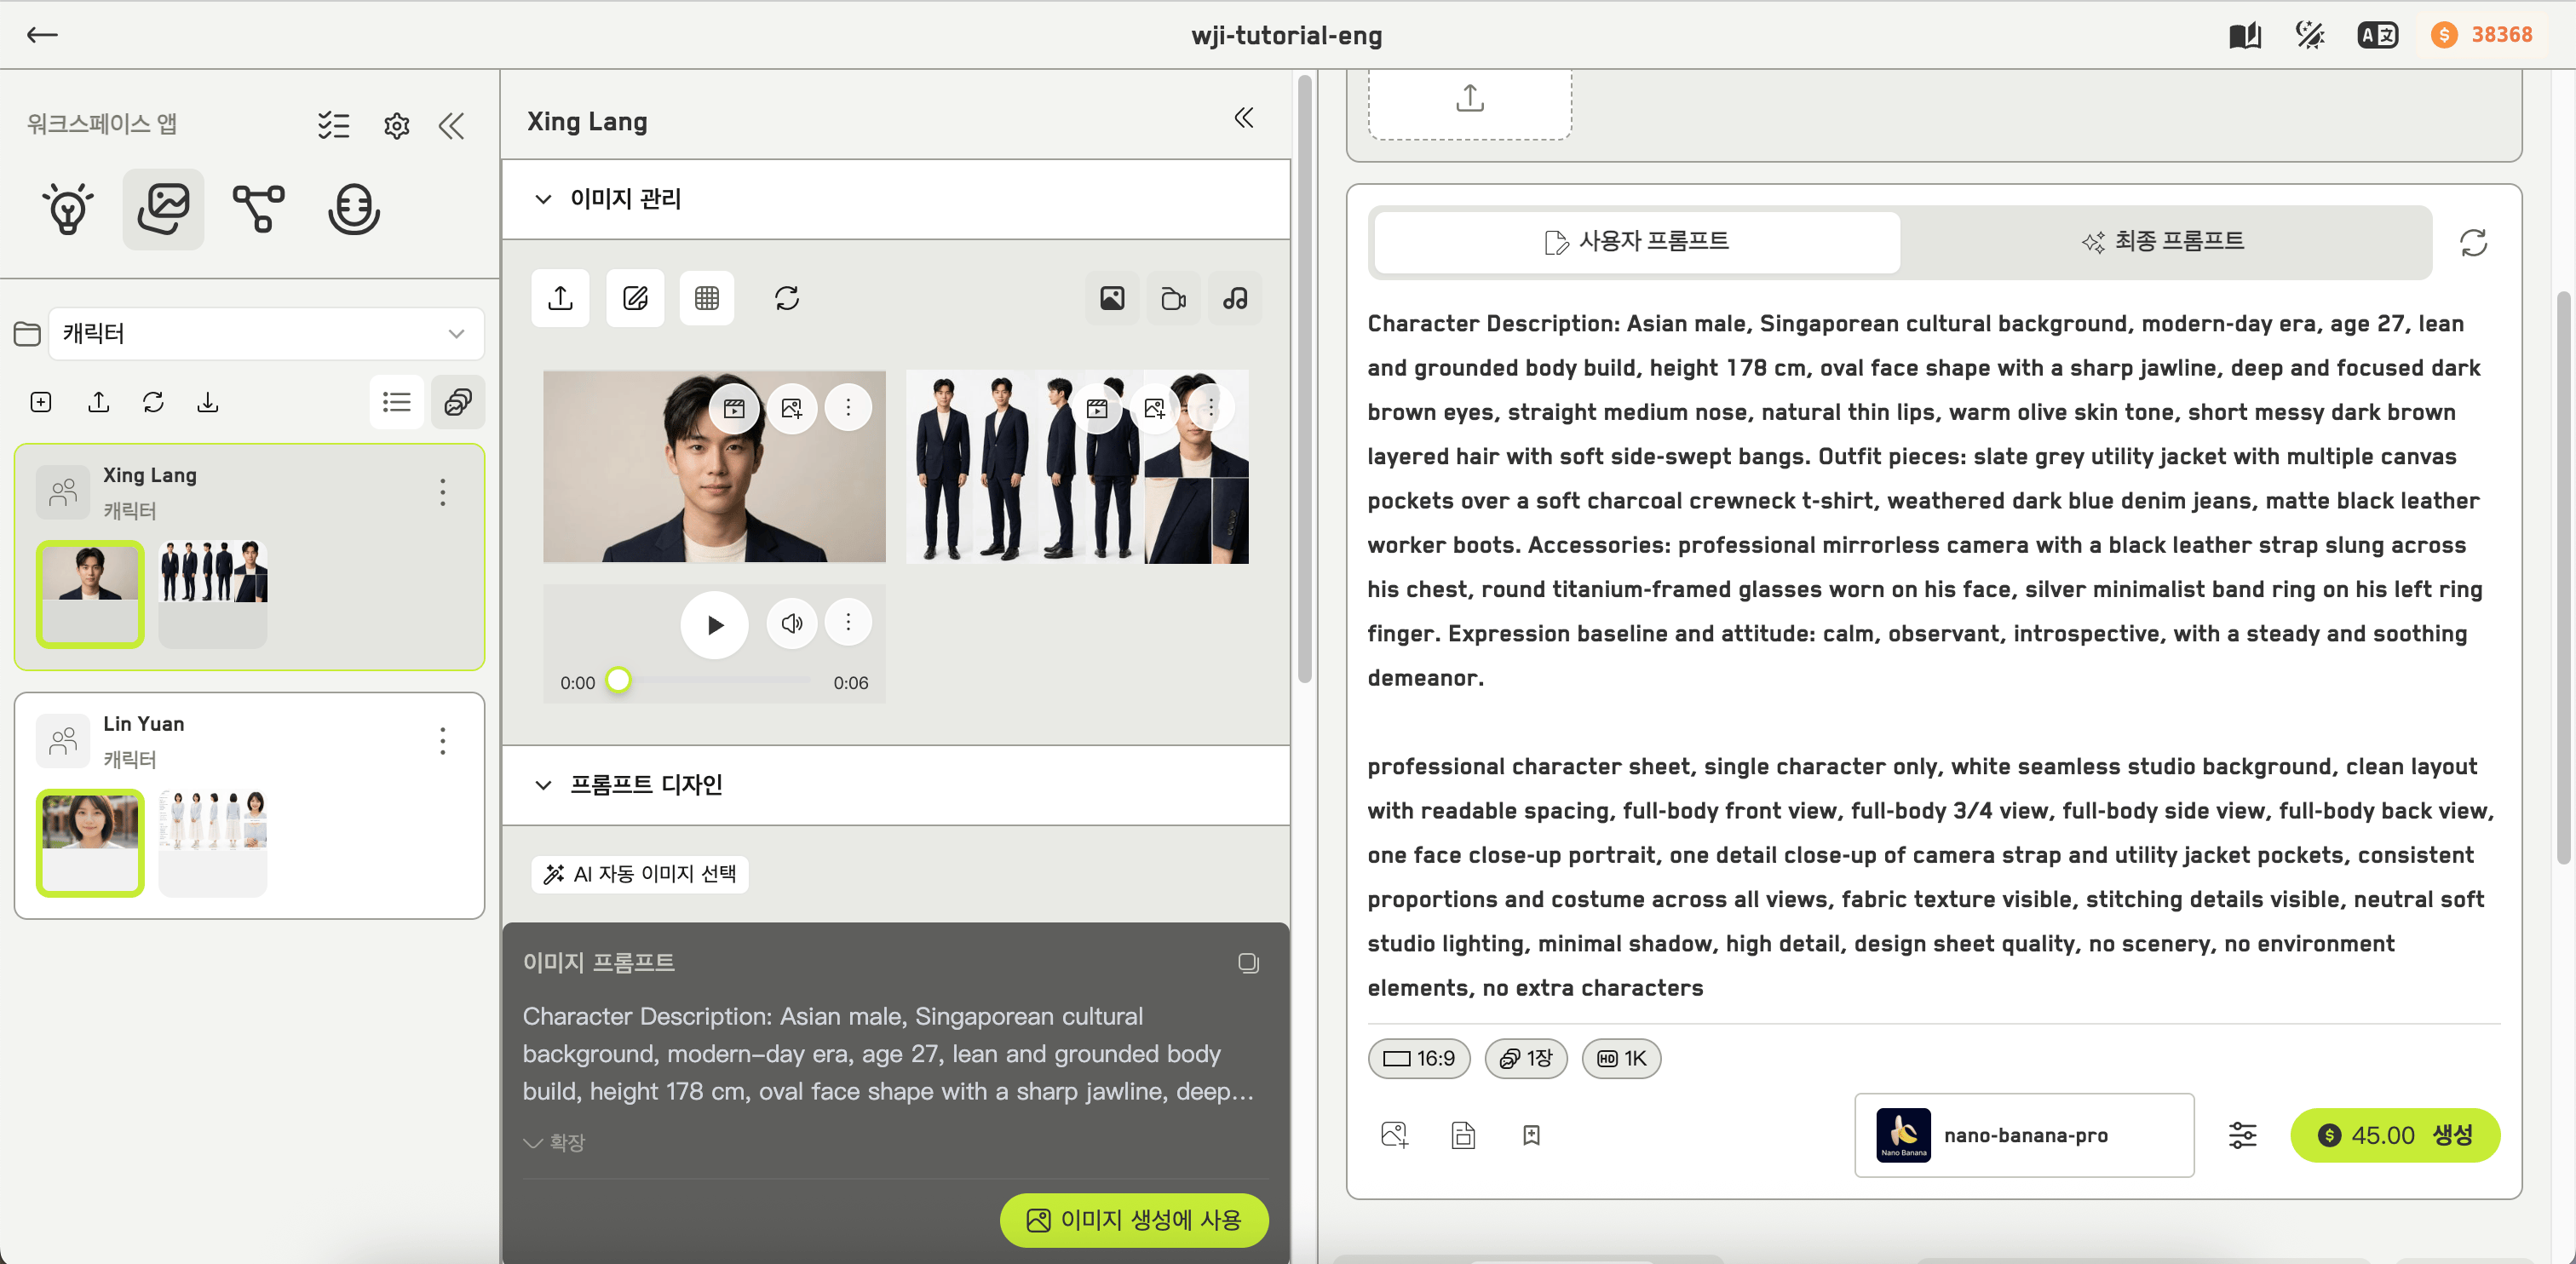Screen dimensions: 2576x1264
Task: Click AI 자동 이미지 선택 button
Action: pos(640,874)
